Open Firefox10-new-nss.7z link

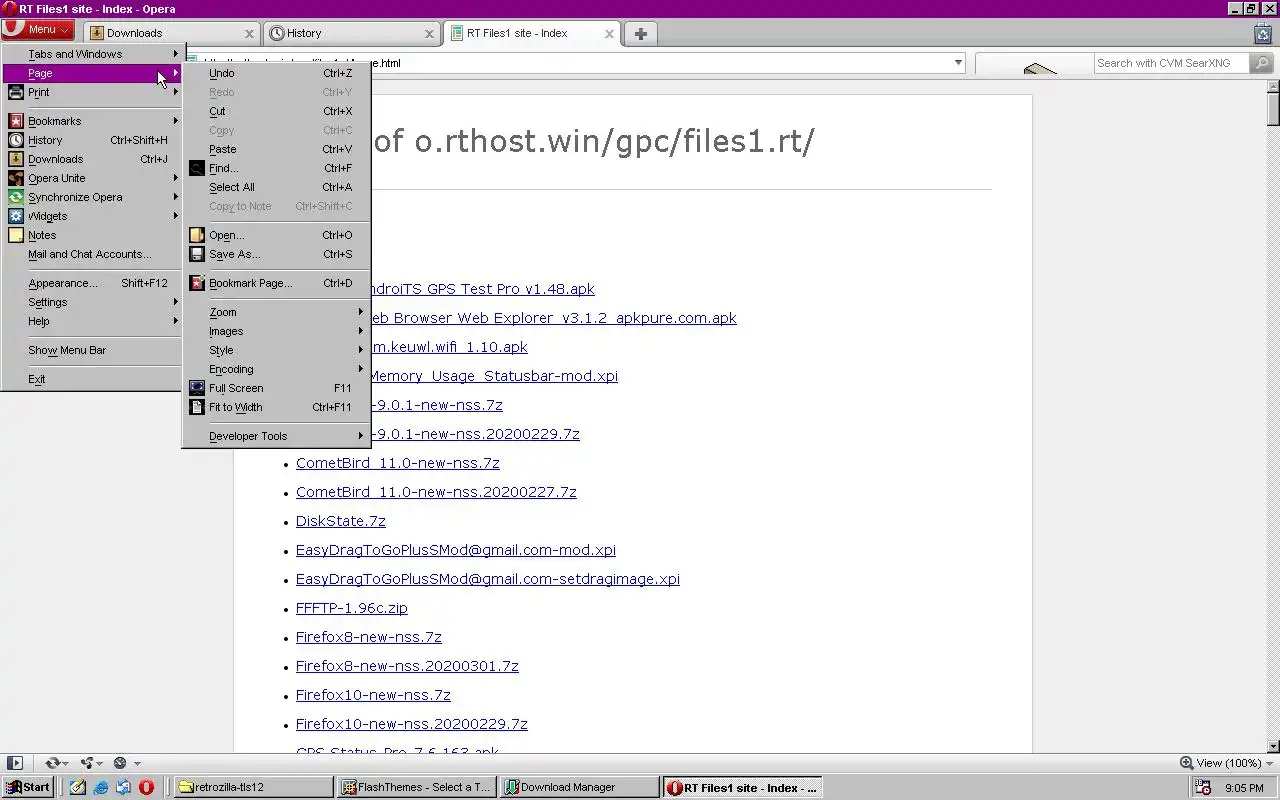pyautogui.click(x=373, y=695)
